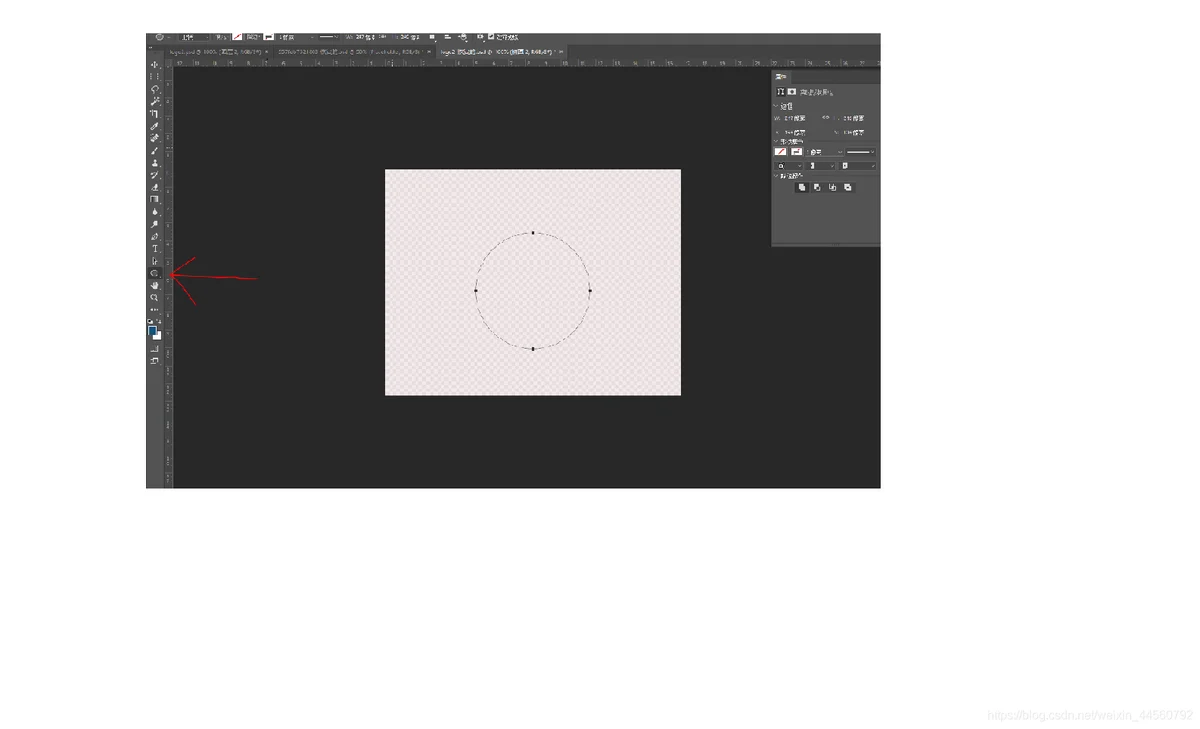Toggle Quick Mask mode in toolbar
Viewport: 1200px width, 729px height.
(x=154, y=347)
